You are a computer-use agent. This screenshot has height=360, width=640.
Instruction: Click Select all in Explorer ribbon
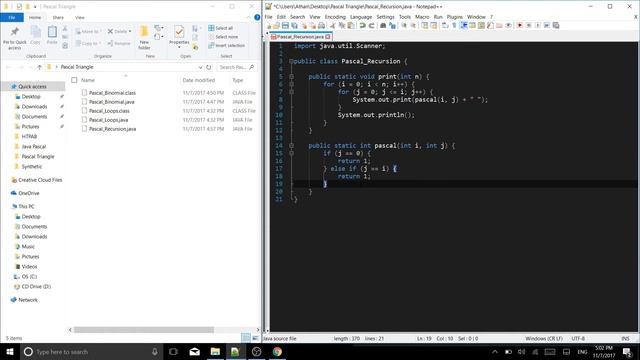point(220,28)
